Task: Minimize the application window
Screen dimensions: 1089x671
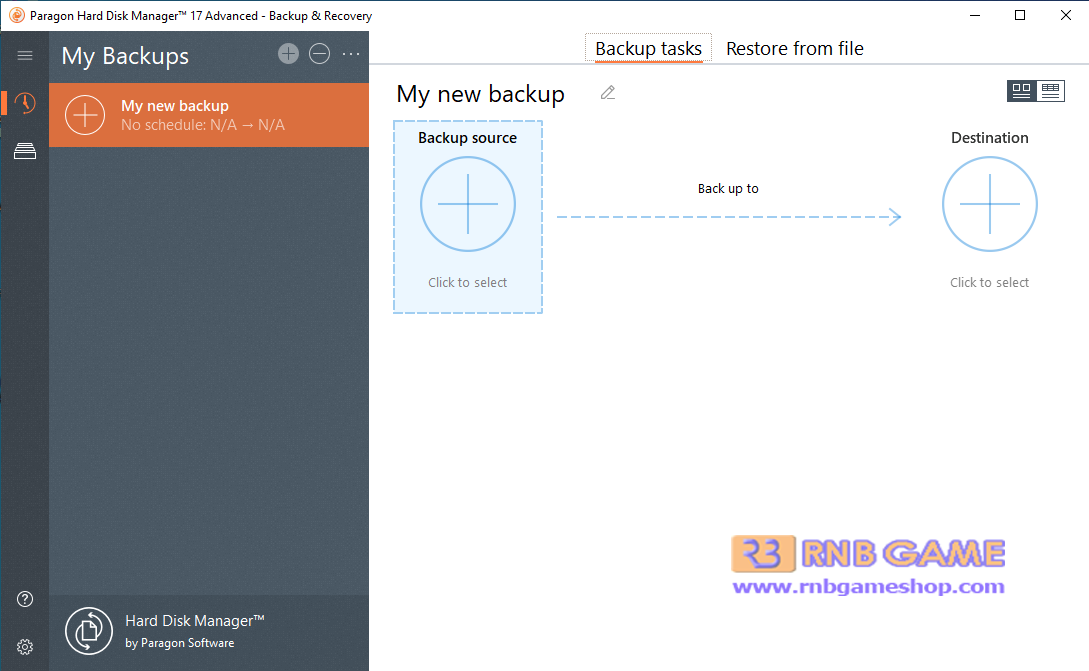Action: coord(974,15)
